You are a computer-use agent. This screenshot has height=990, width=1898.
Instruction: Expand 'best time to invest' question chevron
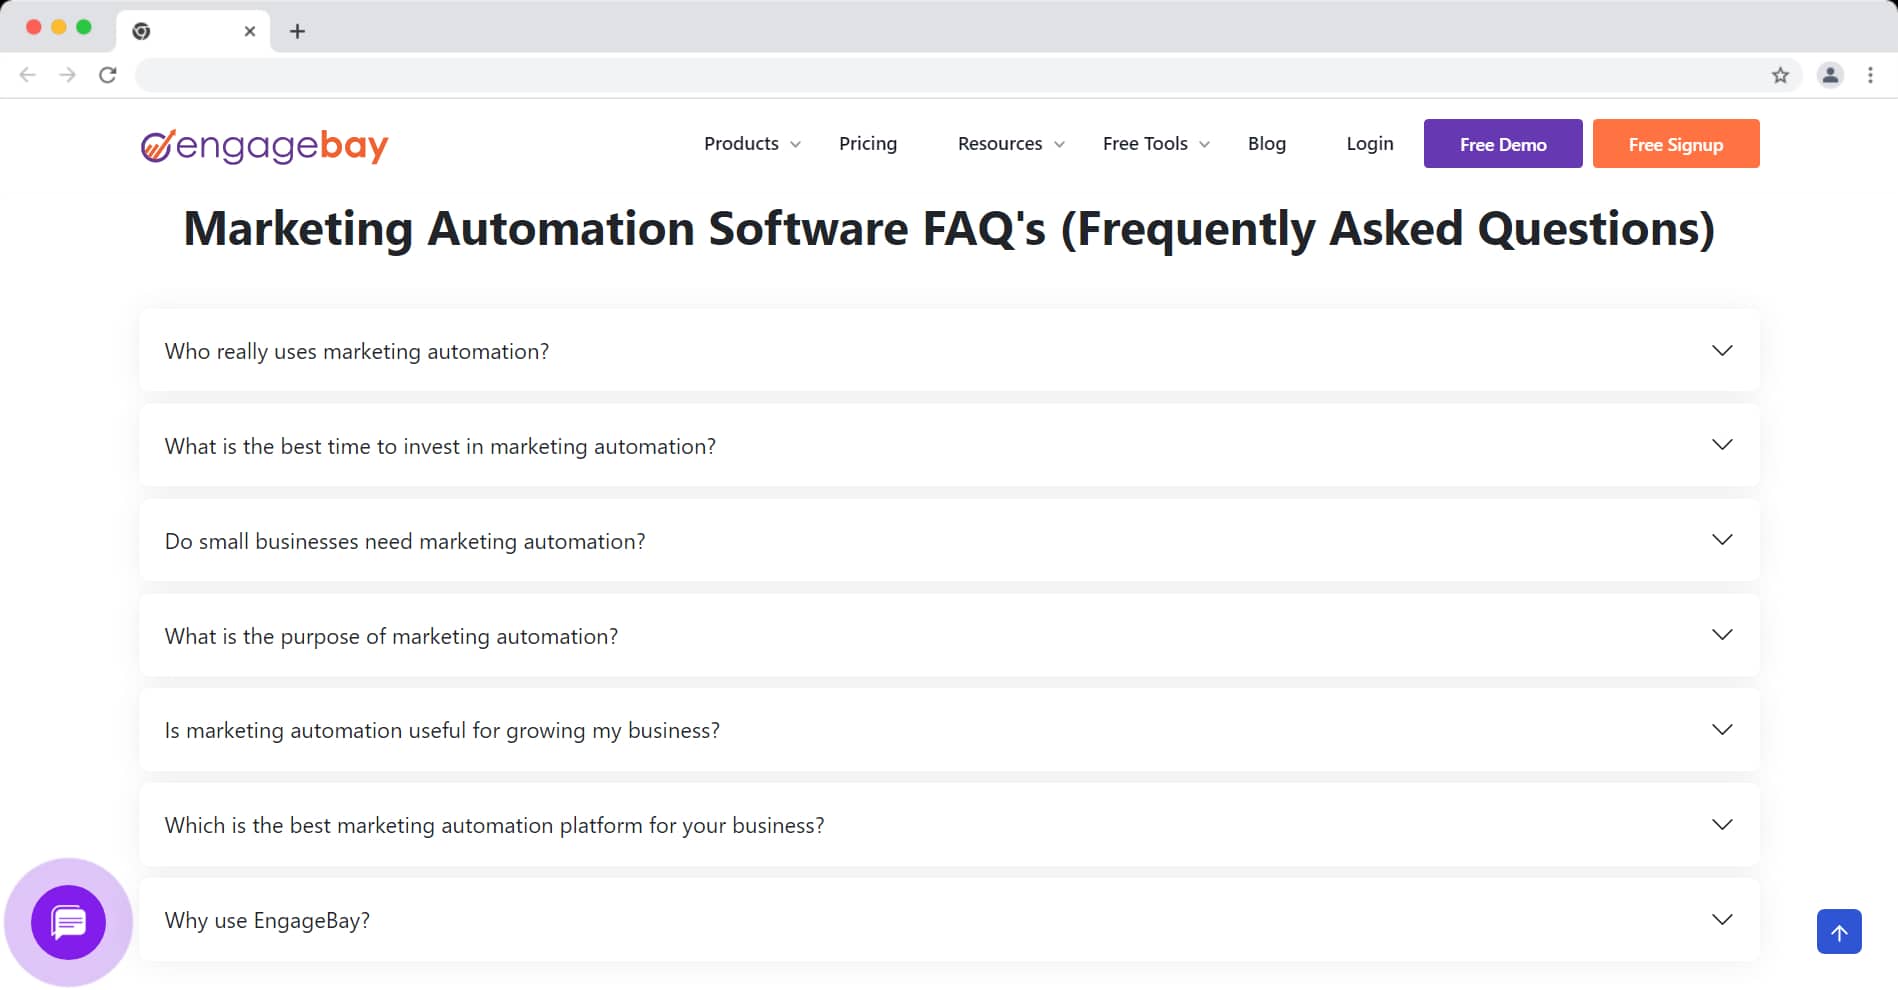point(1722,445)
